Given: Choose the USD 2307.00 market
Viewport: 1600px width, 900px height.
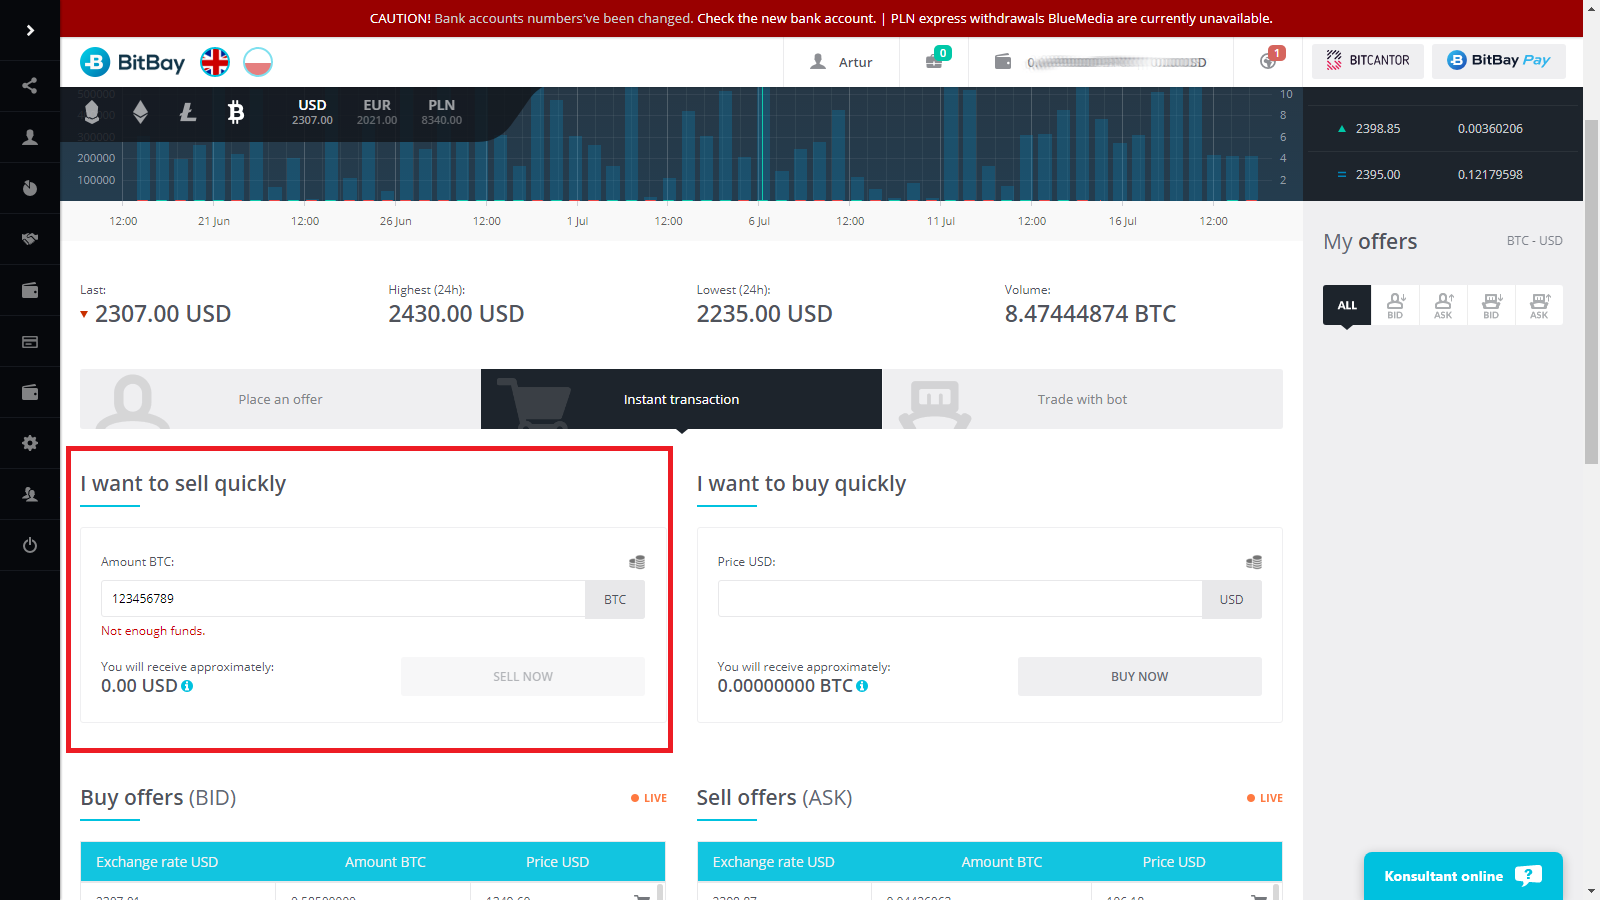Looking at the screenshot, I should coord(312,112).
